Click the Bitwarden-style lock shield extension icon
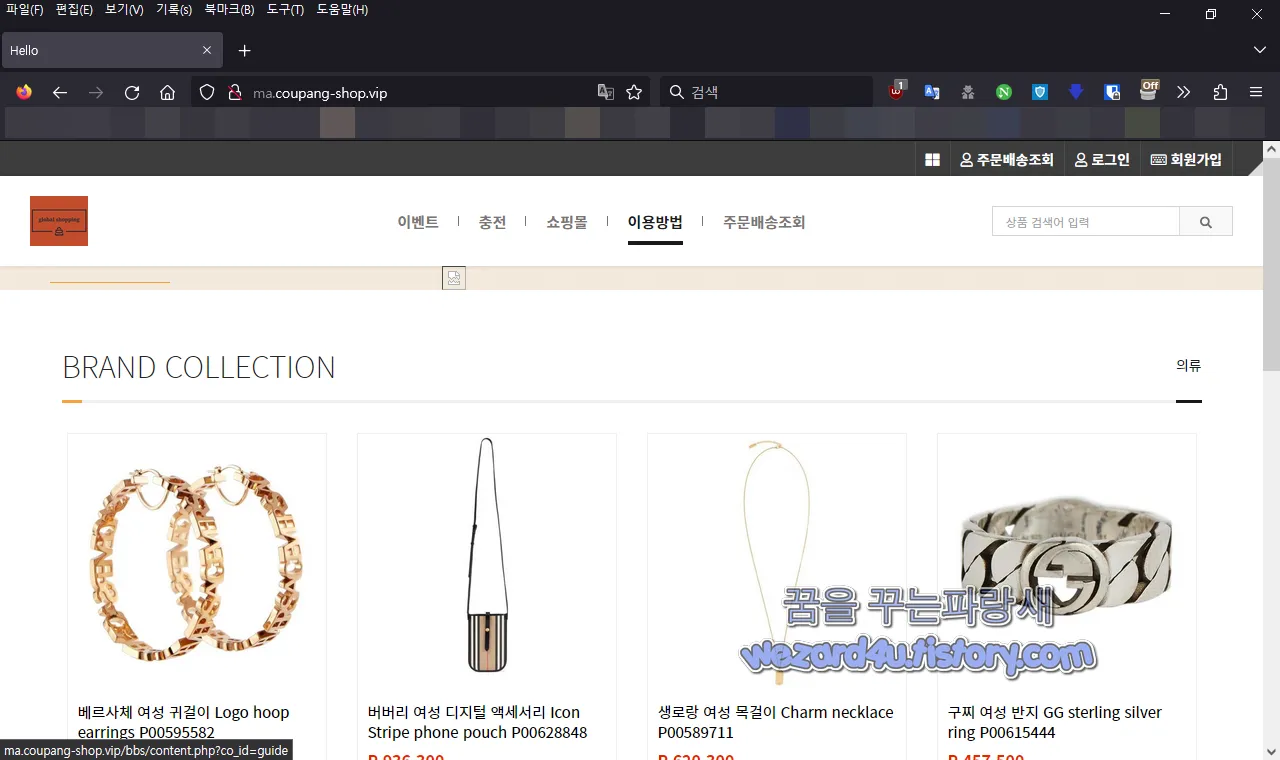The image size is (1280, 760). coord(1112,92)
